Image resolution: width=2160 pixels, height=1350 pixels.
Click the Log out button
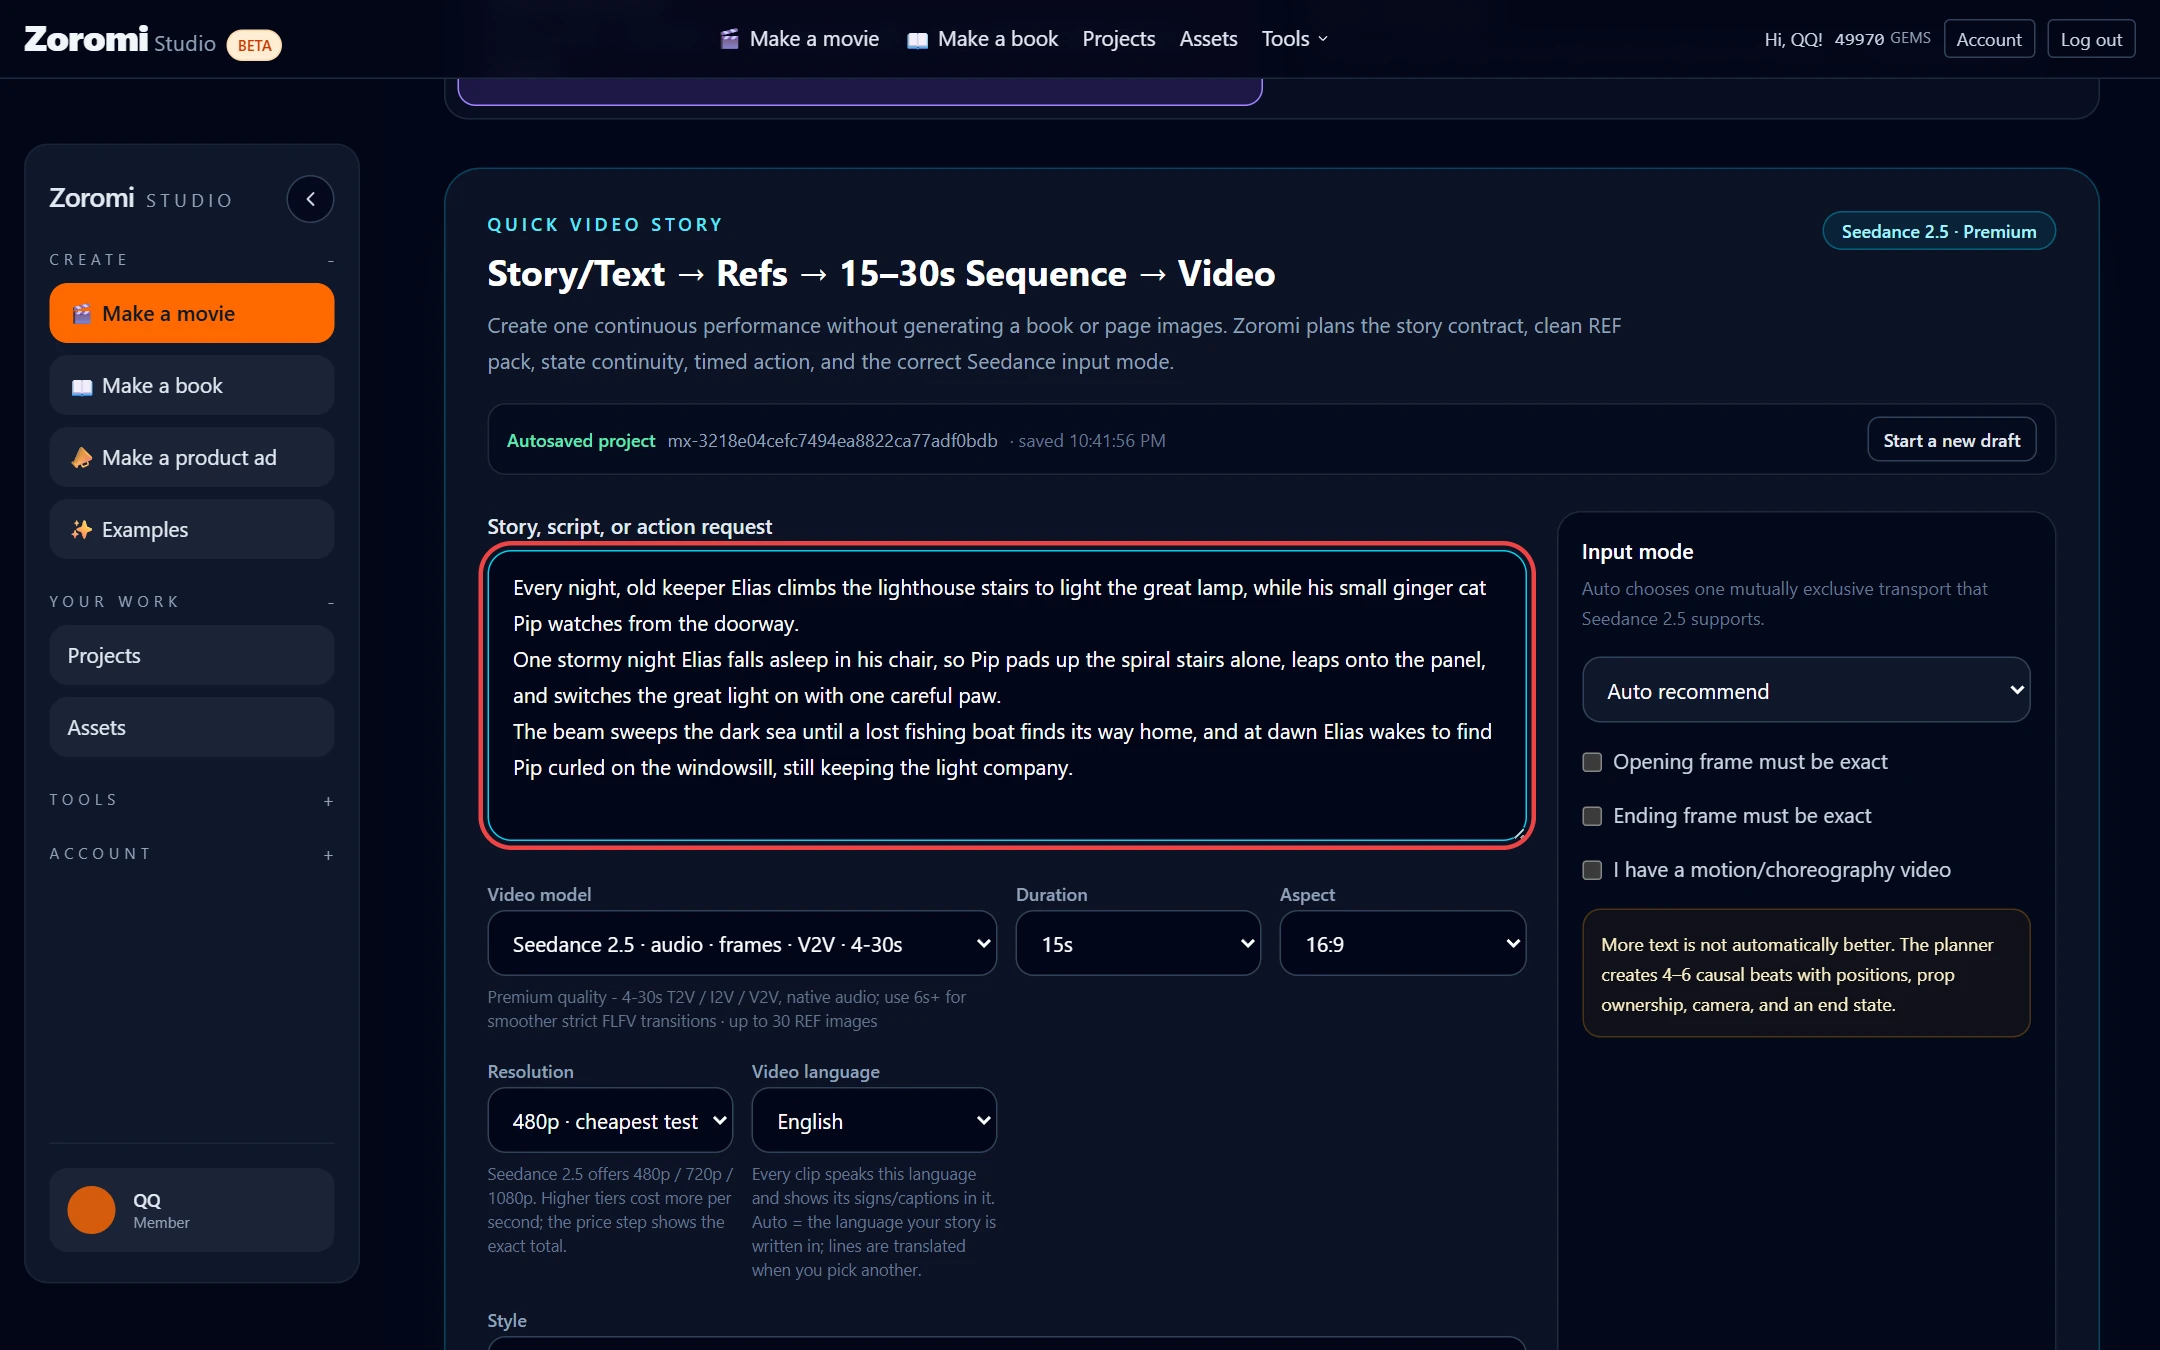[2091, 39]
